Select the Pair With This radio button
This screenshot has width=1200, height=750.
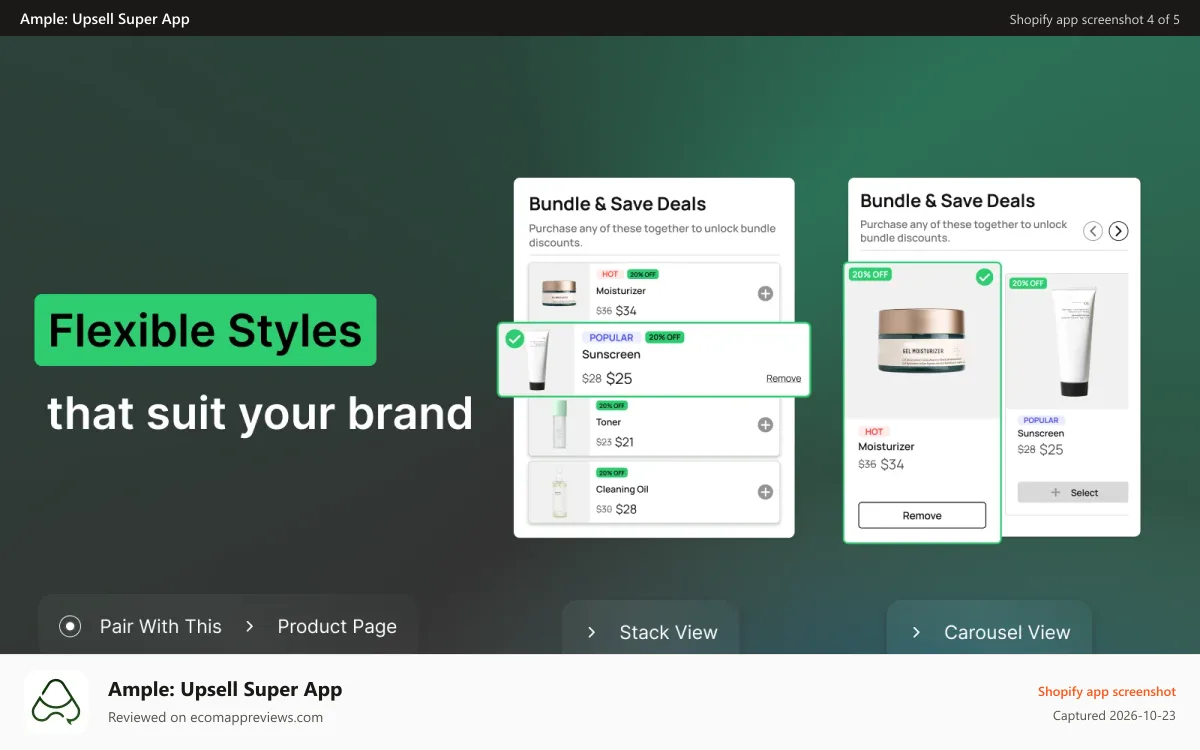[x=70, y=626]
